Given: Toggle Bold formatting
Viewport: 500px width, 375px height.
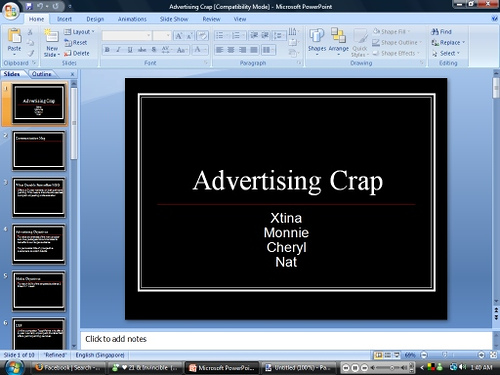Looking at the screenshot, I should tap(107, 50).
